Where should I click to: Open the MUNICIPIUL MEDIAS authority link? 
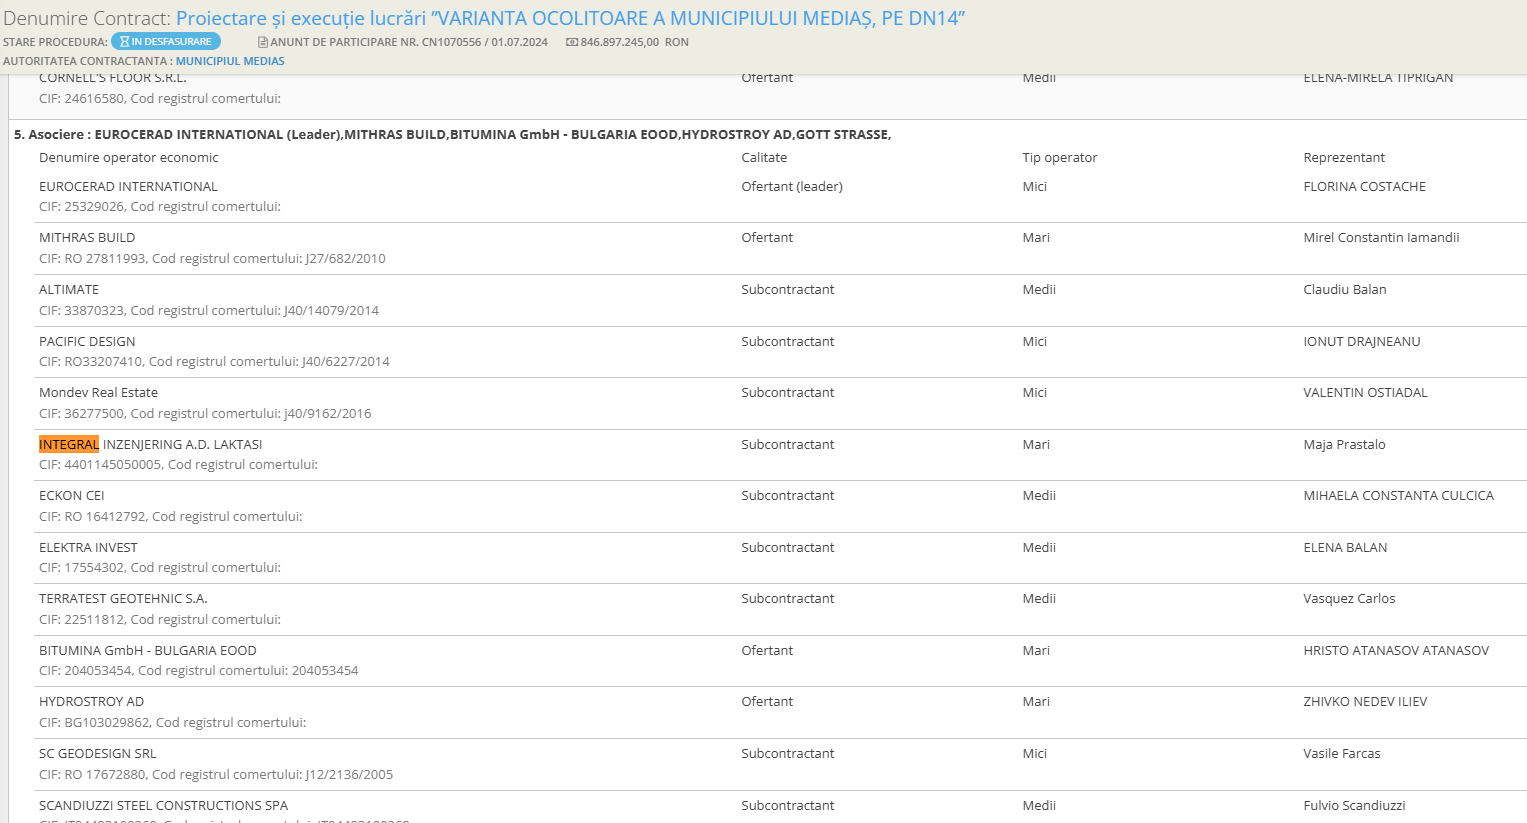point(230,61)
